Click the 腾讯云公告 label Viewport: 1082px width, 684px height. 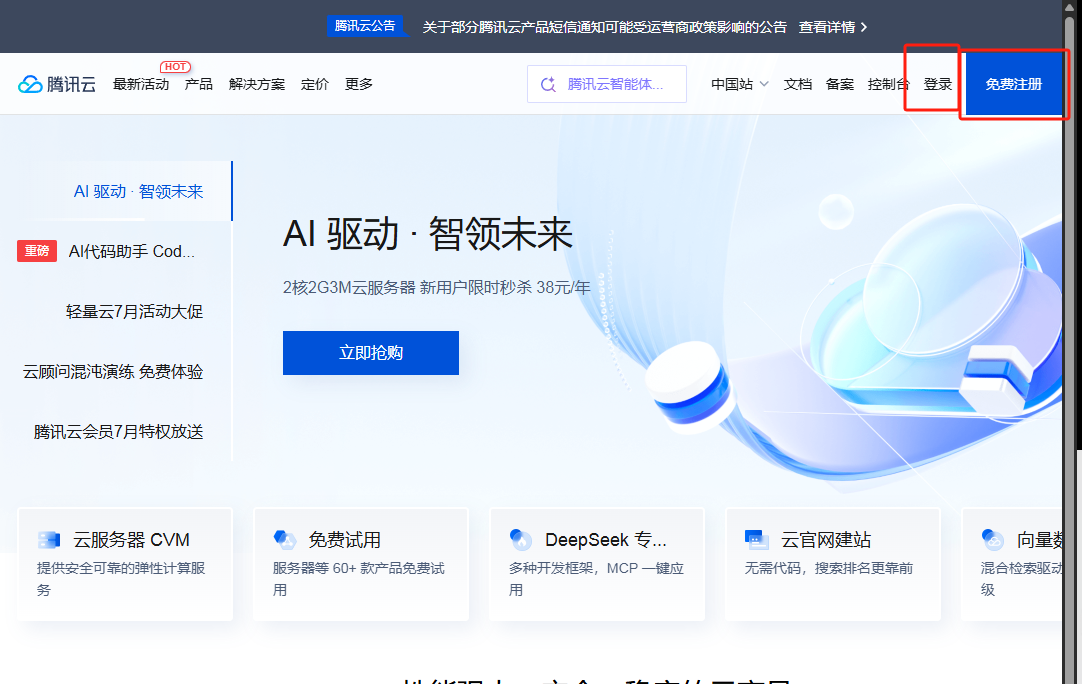(365, 26)
